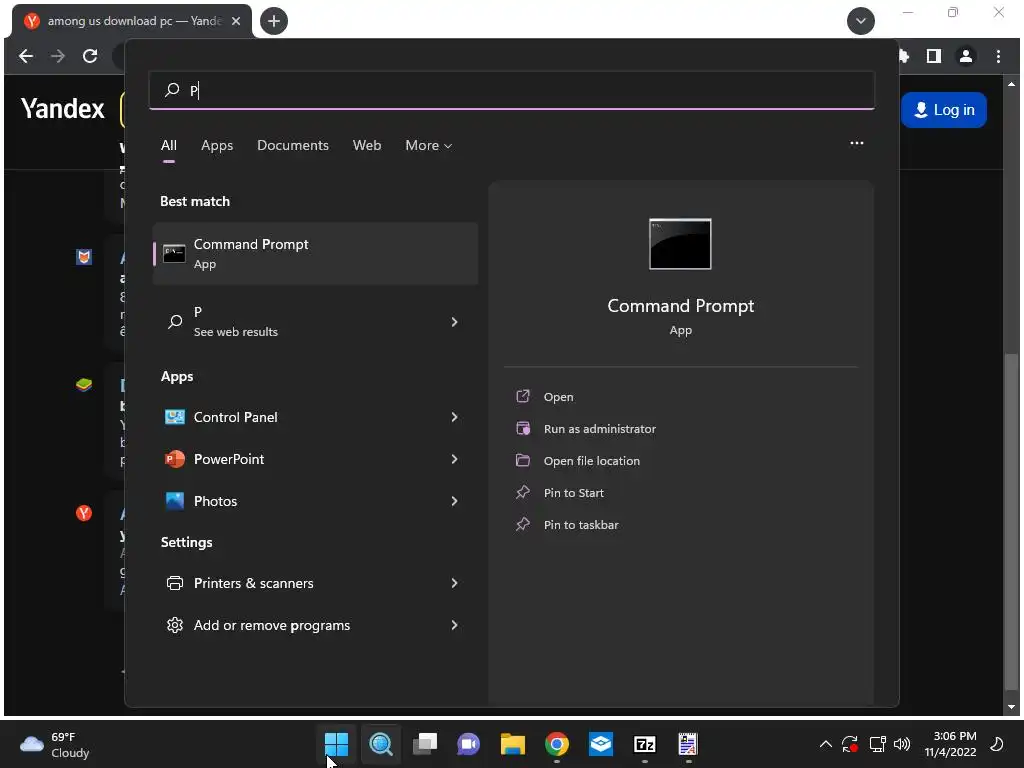This screenshot has width=1024, height=768.
Task: Click the Chrome scrollbar down arrow
Action: (1012, 707)
